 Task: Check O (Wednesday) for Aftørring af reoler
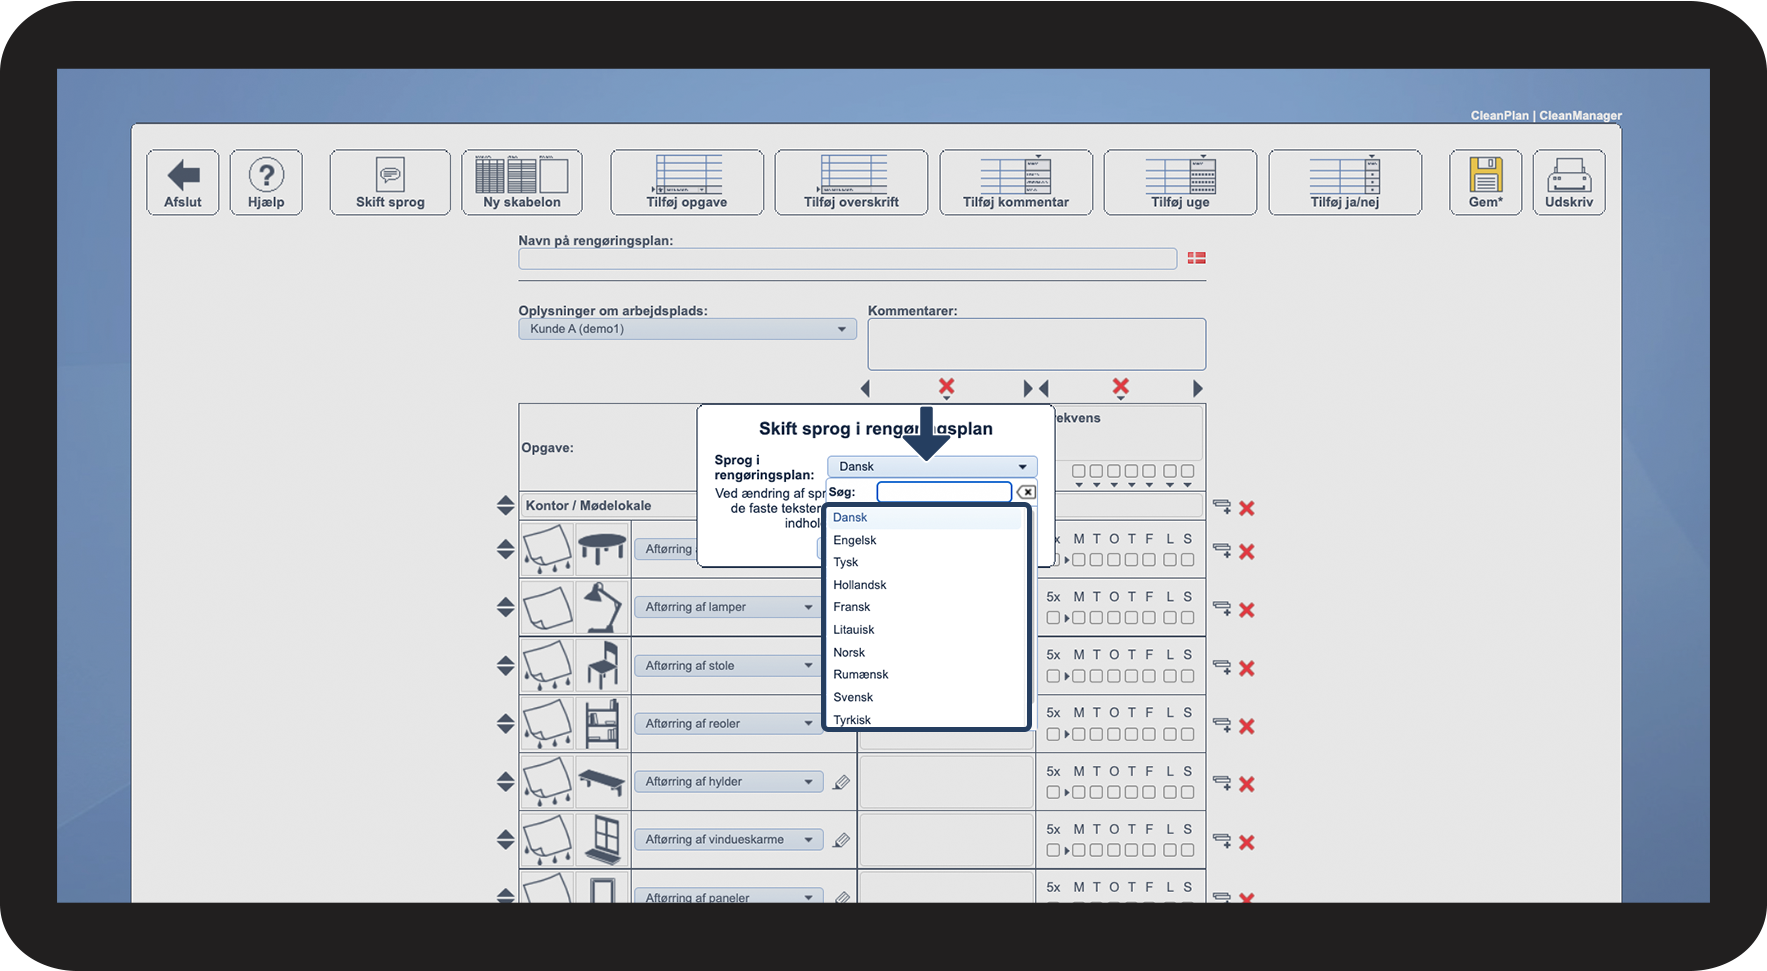pos(1114,734)
